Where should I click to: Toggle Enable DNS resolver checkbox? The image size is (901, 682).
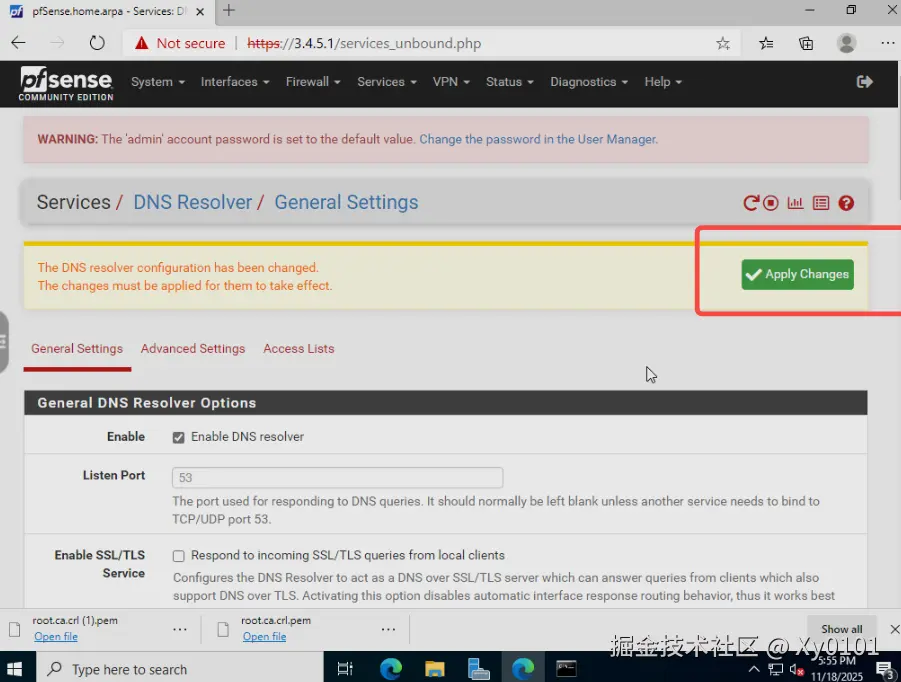coord(179,437)
